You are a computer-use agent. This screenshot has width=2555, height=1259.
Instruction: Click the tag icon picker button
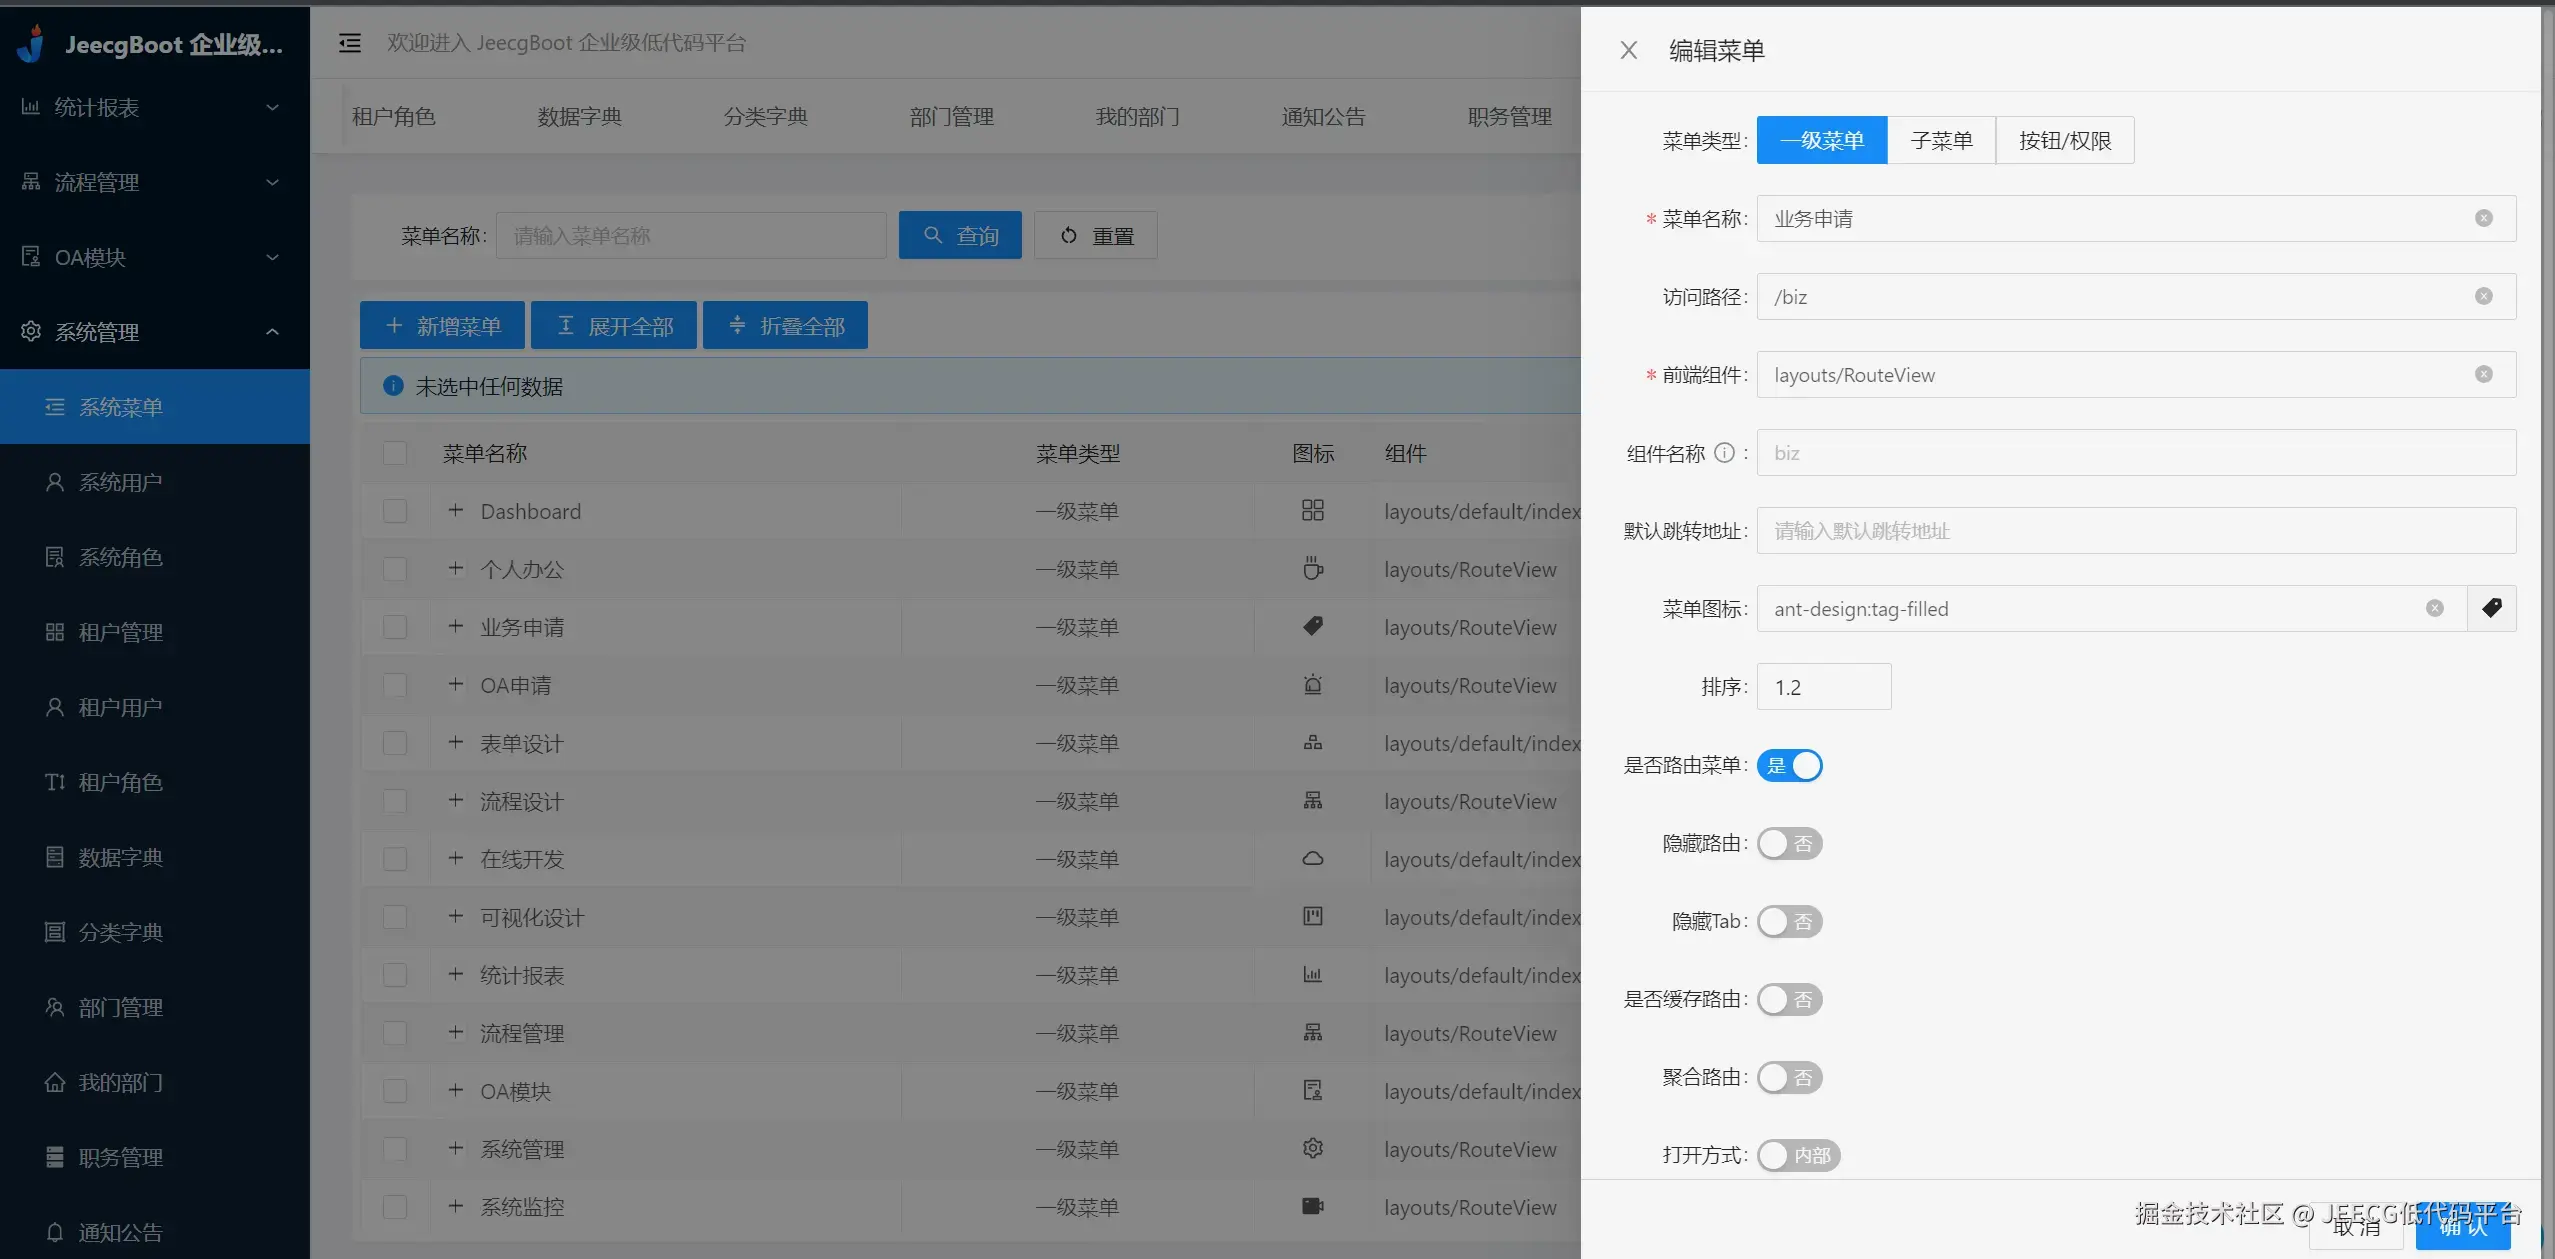pos(2491,608)
